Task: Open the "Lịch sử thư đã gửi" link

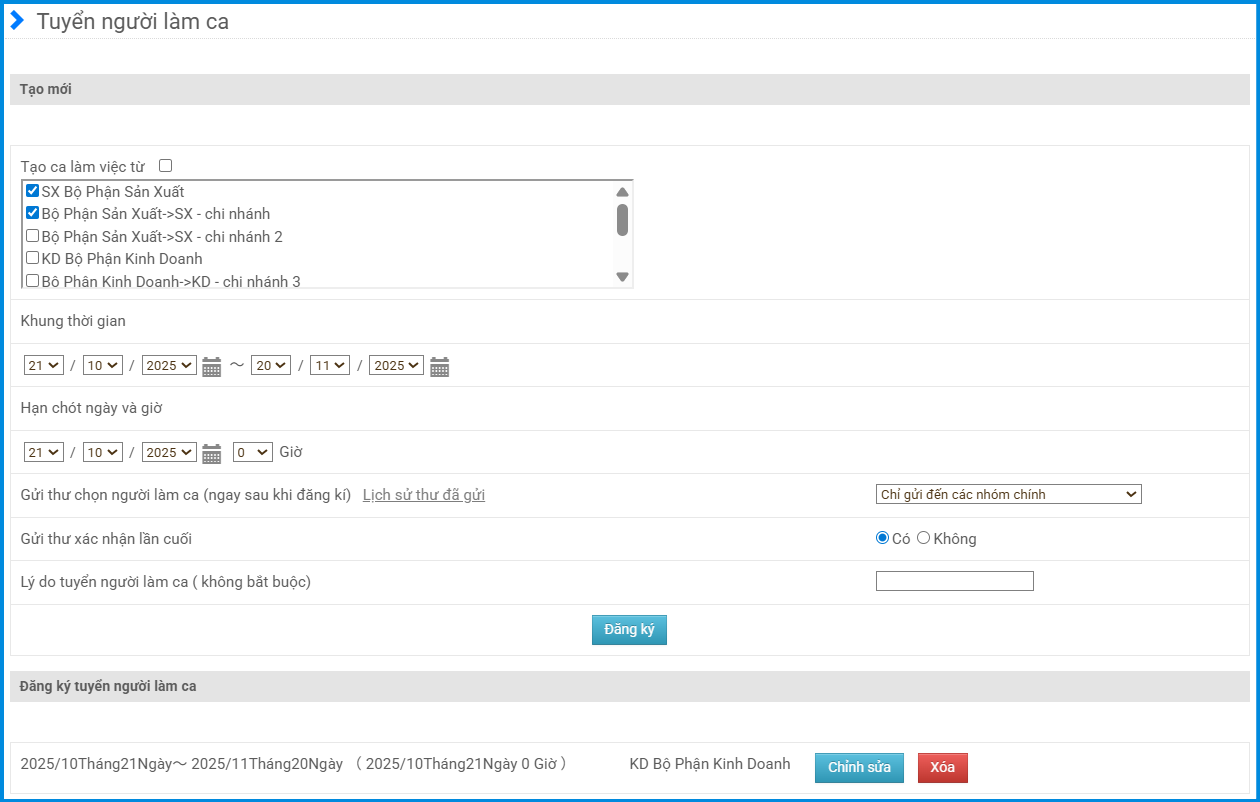Action: (x=424, y=495)
